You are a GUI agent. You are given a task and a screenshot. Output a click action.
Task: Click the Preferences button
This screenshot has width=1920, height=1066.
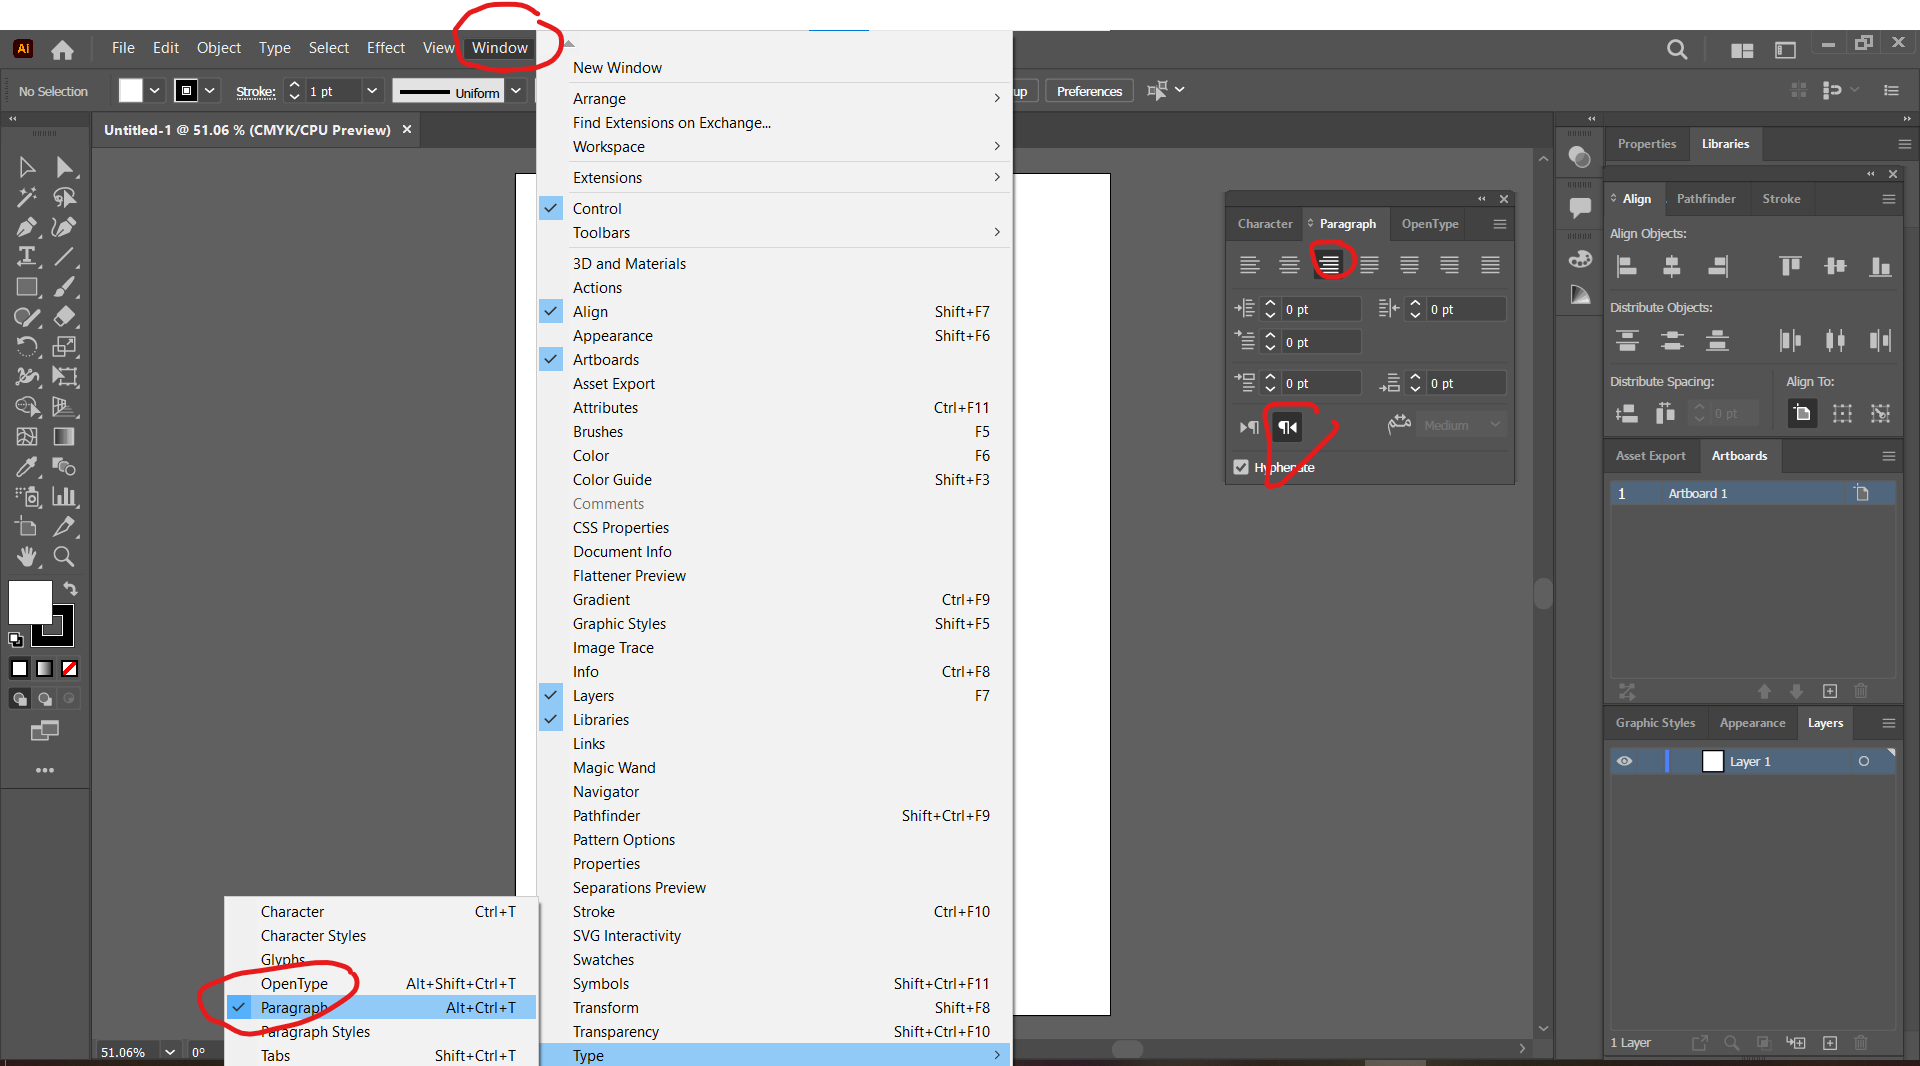(1089, 91)
